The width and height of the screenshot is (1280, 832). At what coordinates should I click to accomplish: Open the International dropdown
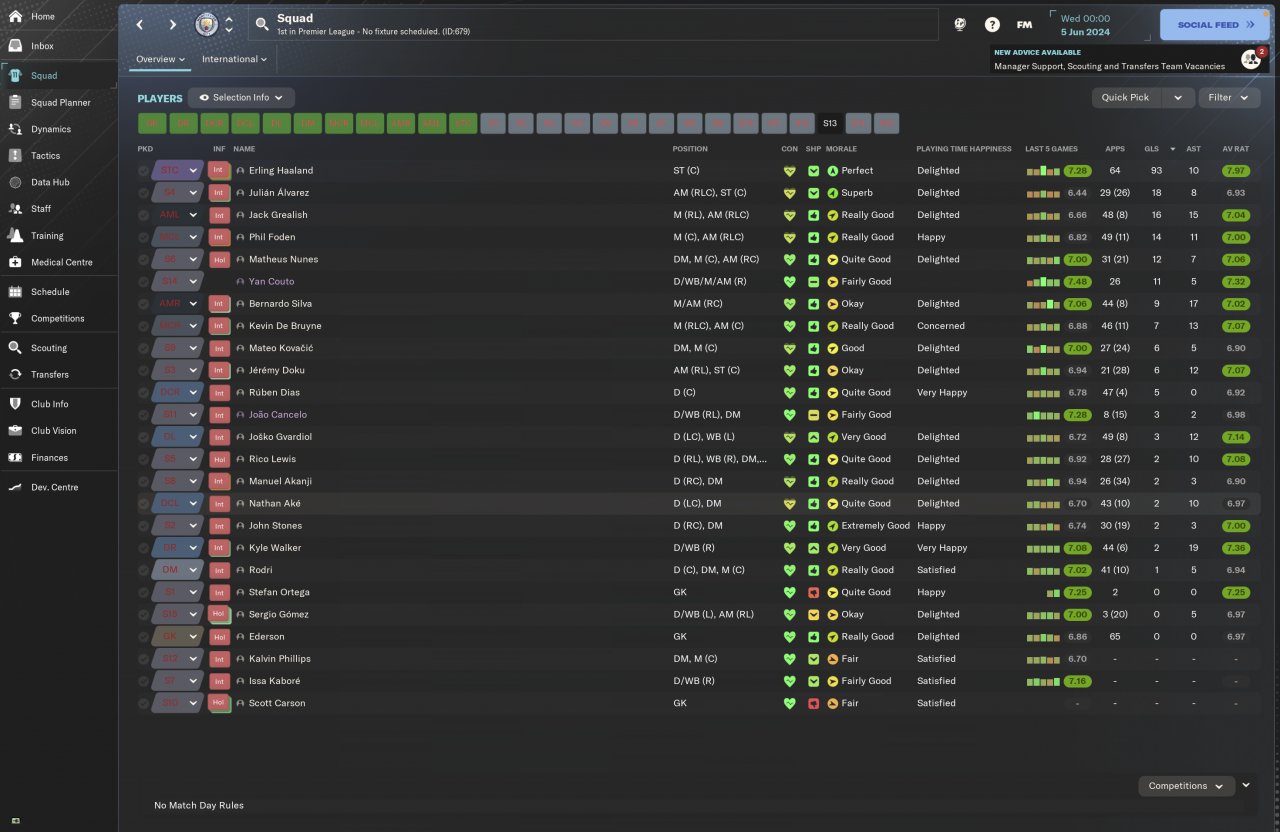[x=234, y=59]
